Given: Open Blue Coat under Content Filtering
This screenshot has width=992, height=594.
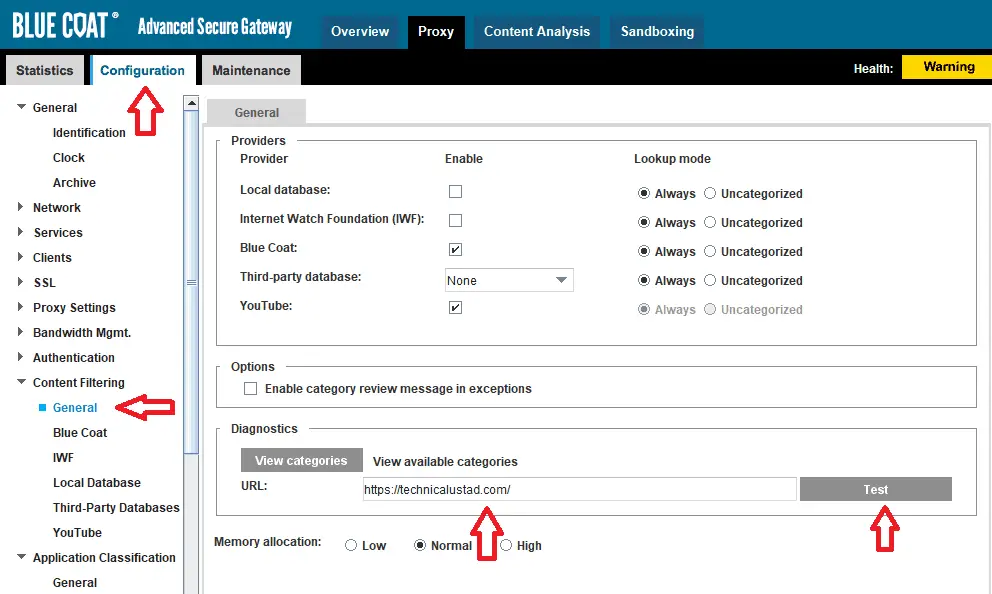Looking at the screenshot, I should pyautogui.click(x=80, y=433).
